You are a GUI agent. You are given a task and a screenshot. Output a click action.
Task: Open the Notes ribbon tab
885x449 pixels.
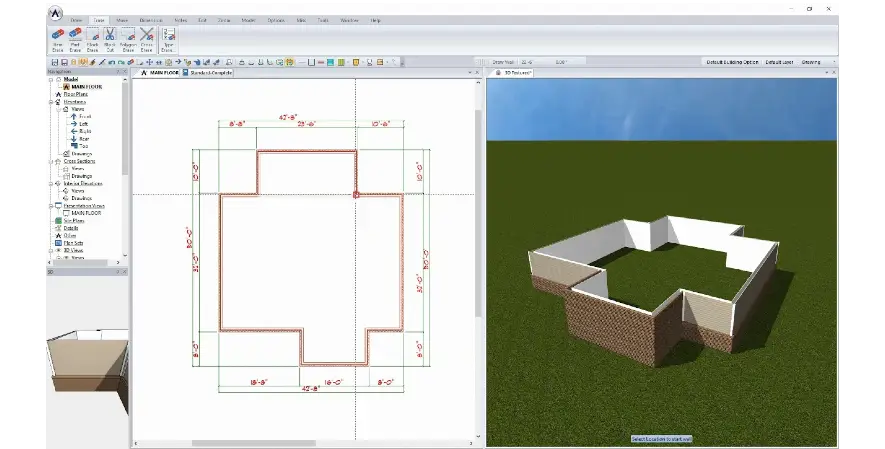[181, 20]
